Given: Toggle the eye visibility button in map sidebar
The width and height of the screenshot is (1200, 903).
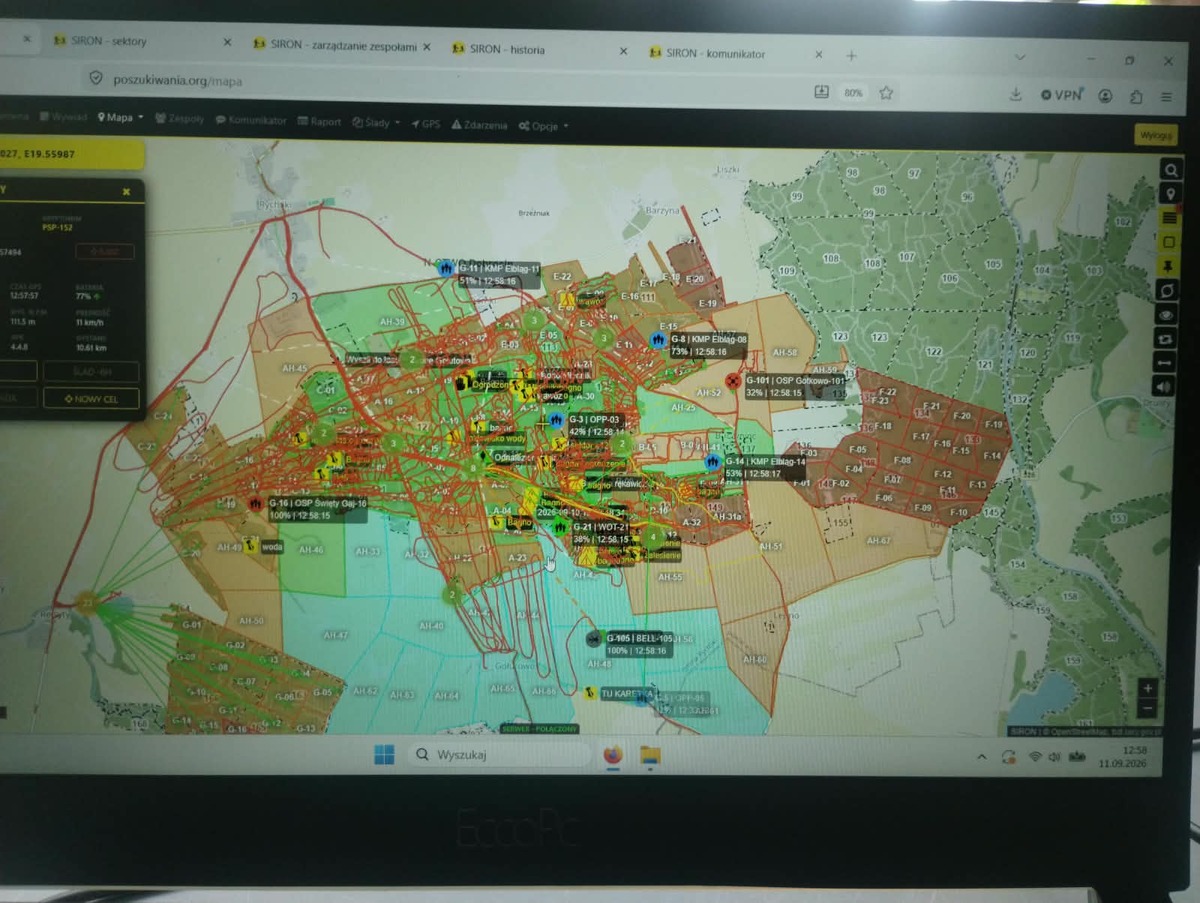Looking at the screenshot, I should point(1166,314).
